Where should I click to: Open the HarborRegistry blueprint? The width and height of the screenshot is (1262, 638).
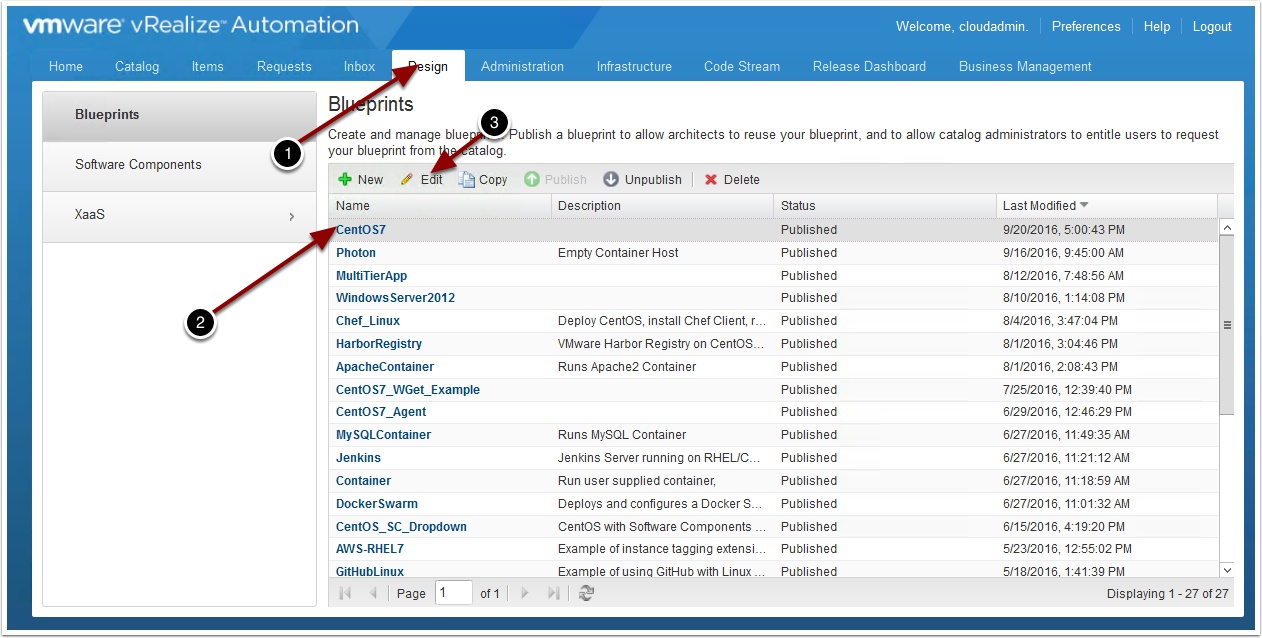point(379,344)
